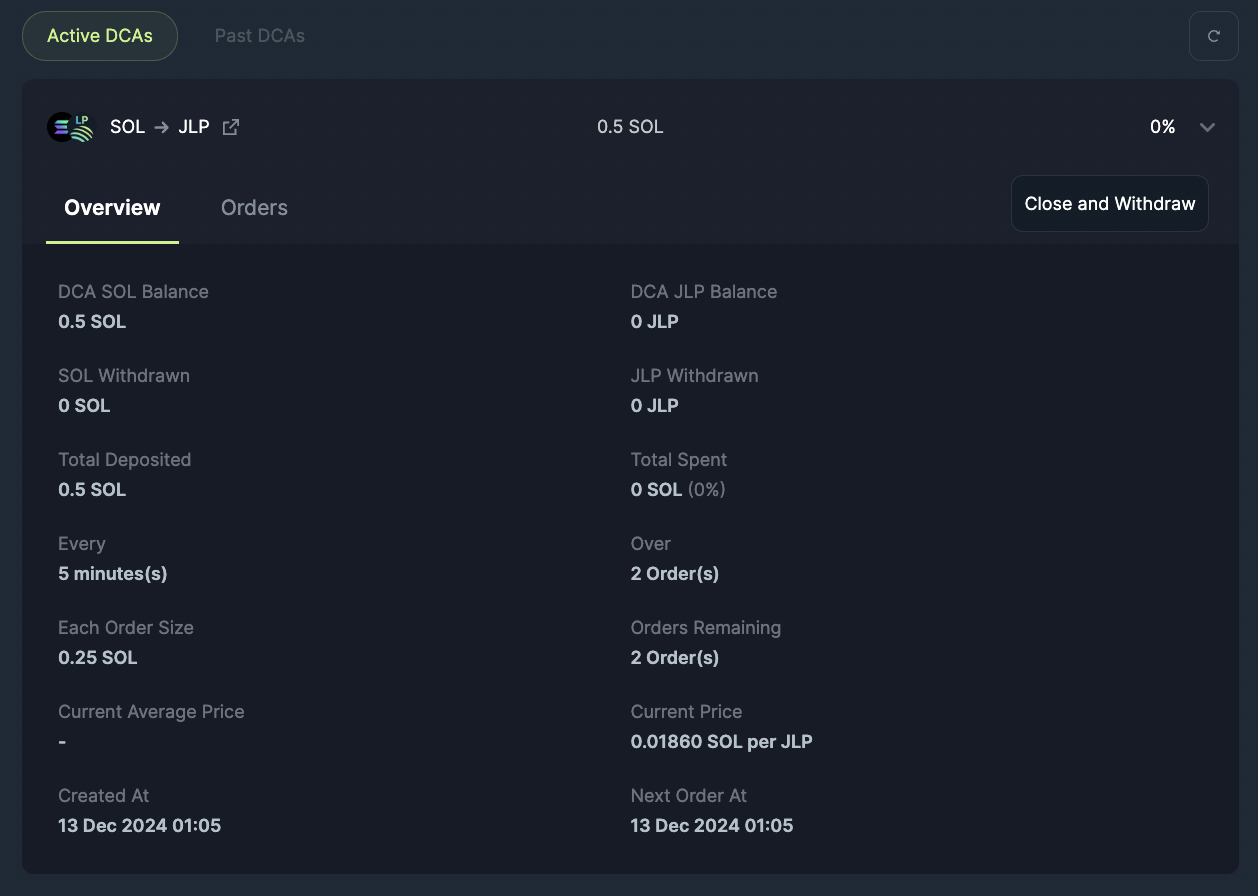Click 2 Order(s) under Over
Viewport: 1258px width, 896px height.
675,574
